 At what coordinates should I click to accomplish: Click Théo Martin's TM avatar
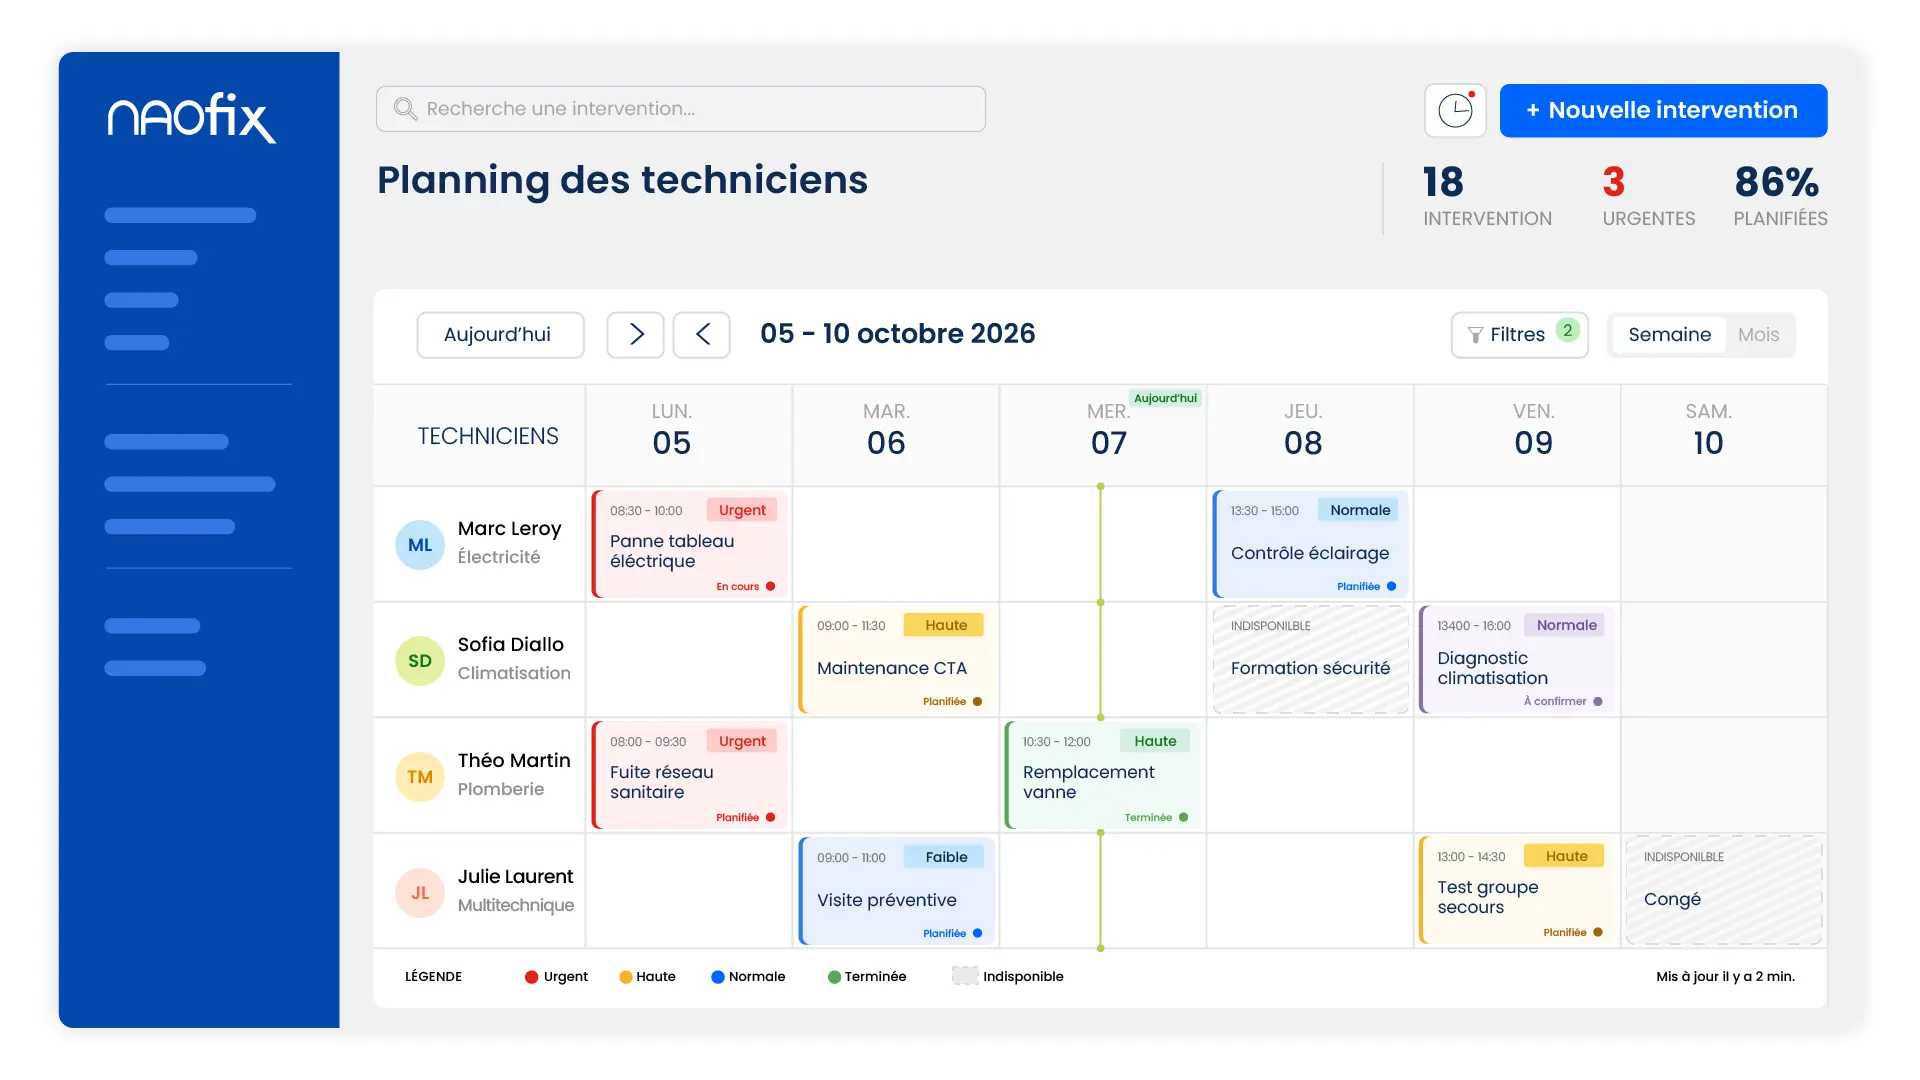pos(420,777)
